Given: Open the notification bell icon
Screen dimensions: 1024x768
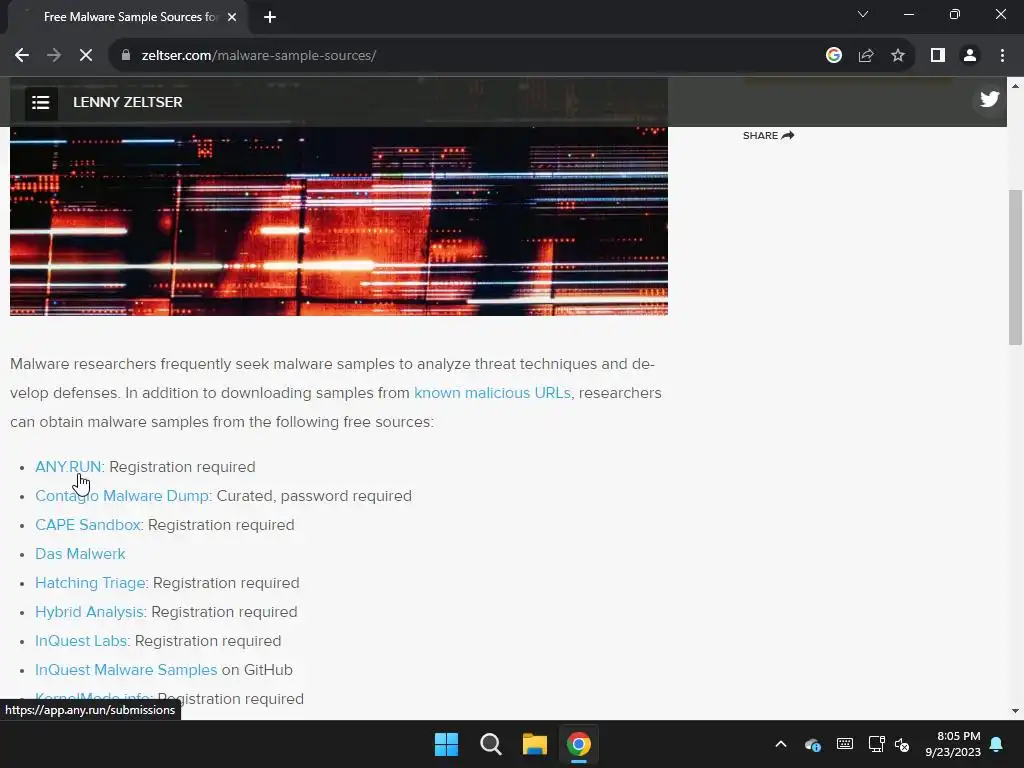Looking at the screenshot, I should pos(997,744).
